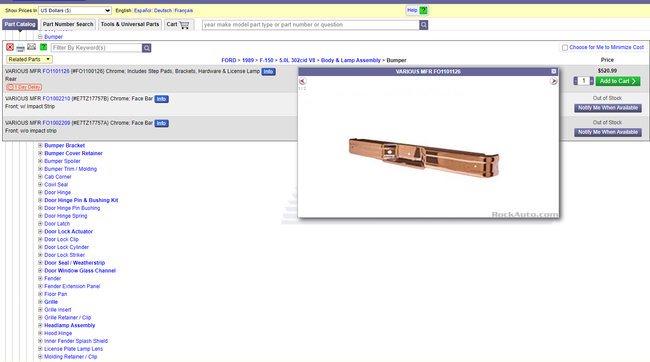Add FO1101126 bumper to cart
The width and height of the screenshot is (650, 362).
(618, 81)
